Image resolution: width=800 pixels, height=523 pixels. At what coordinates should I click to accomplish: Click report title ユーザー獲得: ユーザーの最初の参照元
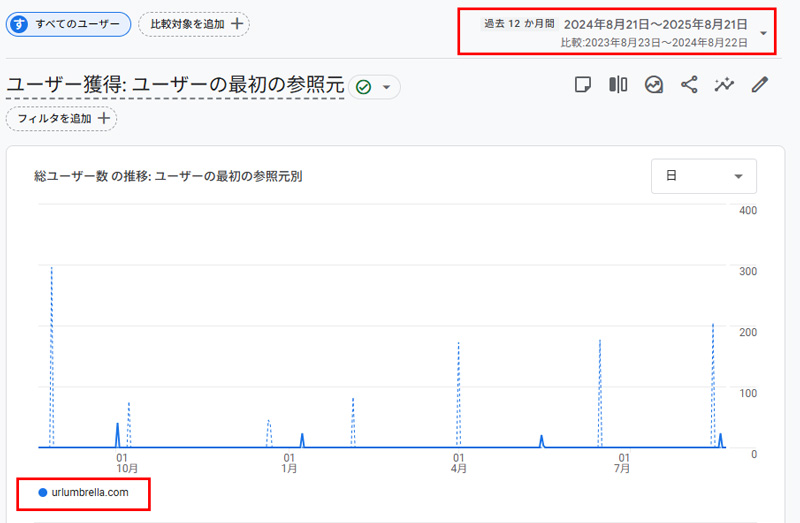tap(176, 85)
